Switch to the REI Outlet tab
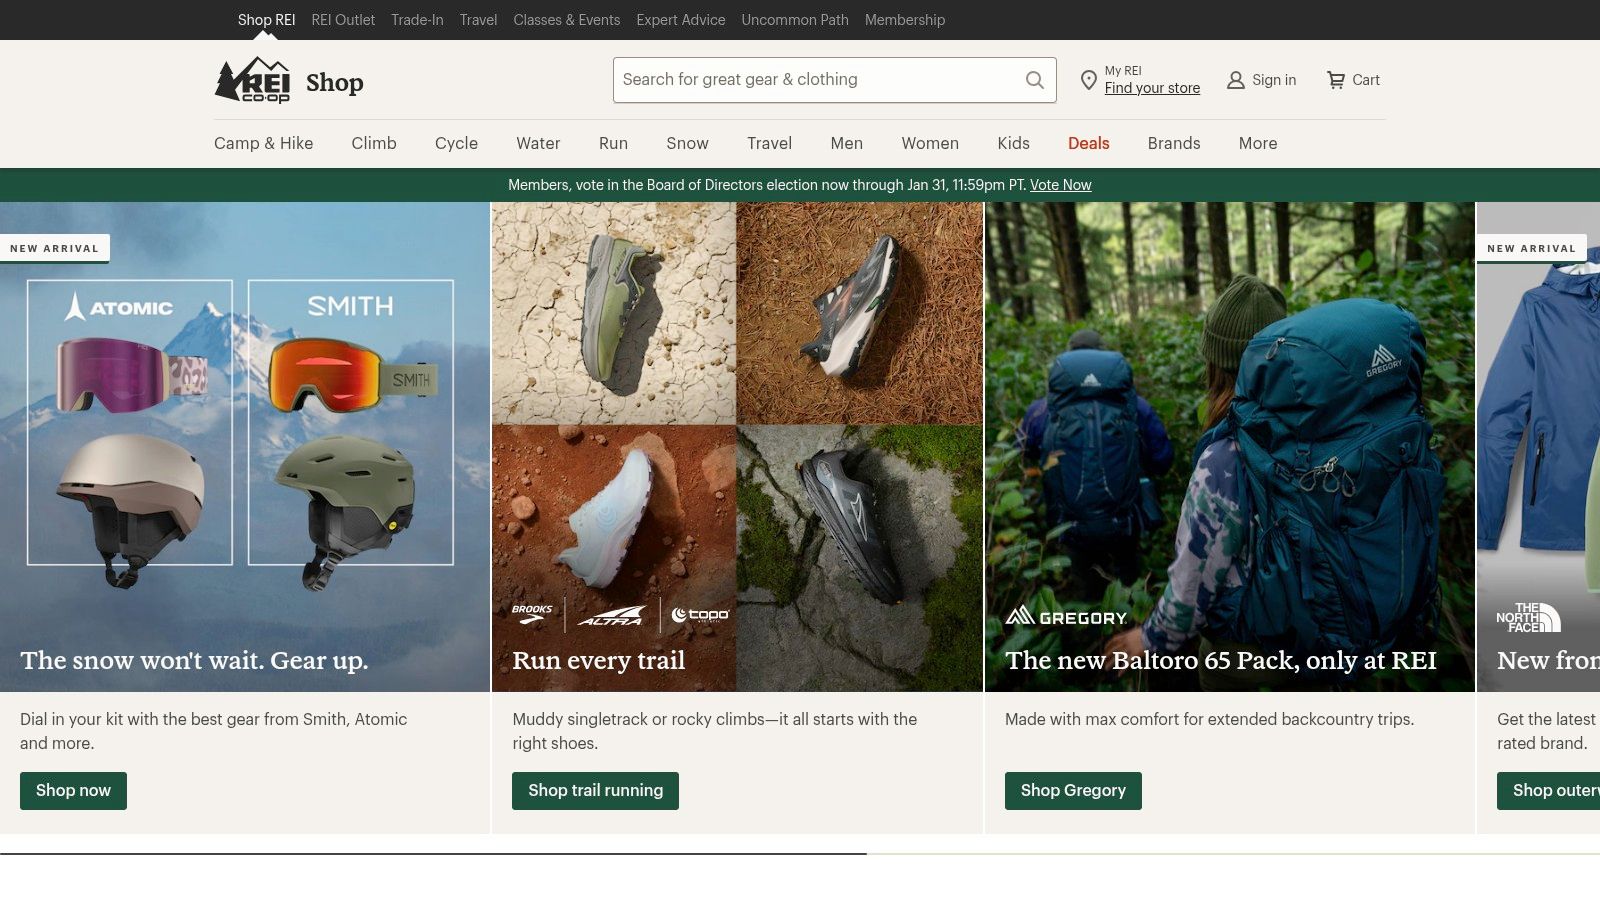Viewport: 1600px width, 900px height. 343,20
